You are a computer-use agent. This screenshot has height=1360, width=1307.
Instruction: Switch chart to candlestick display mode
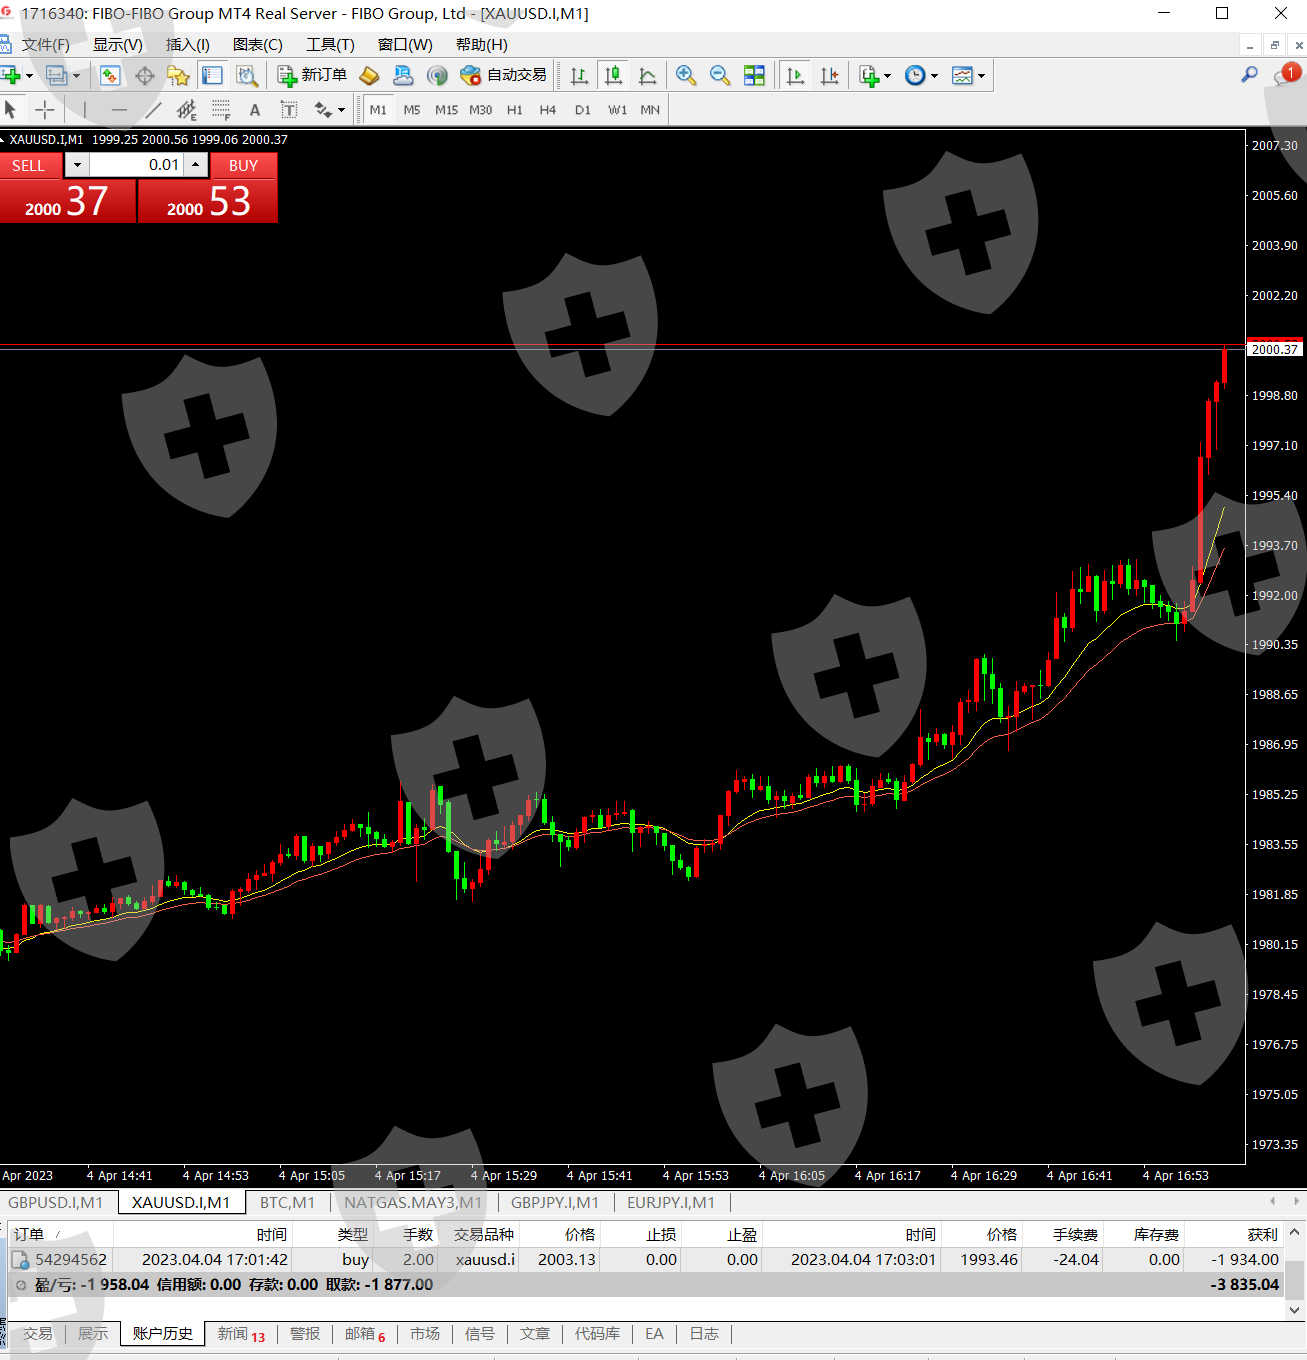coord(613,76)
